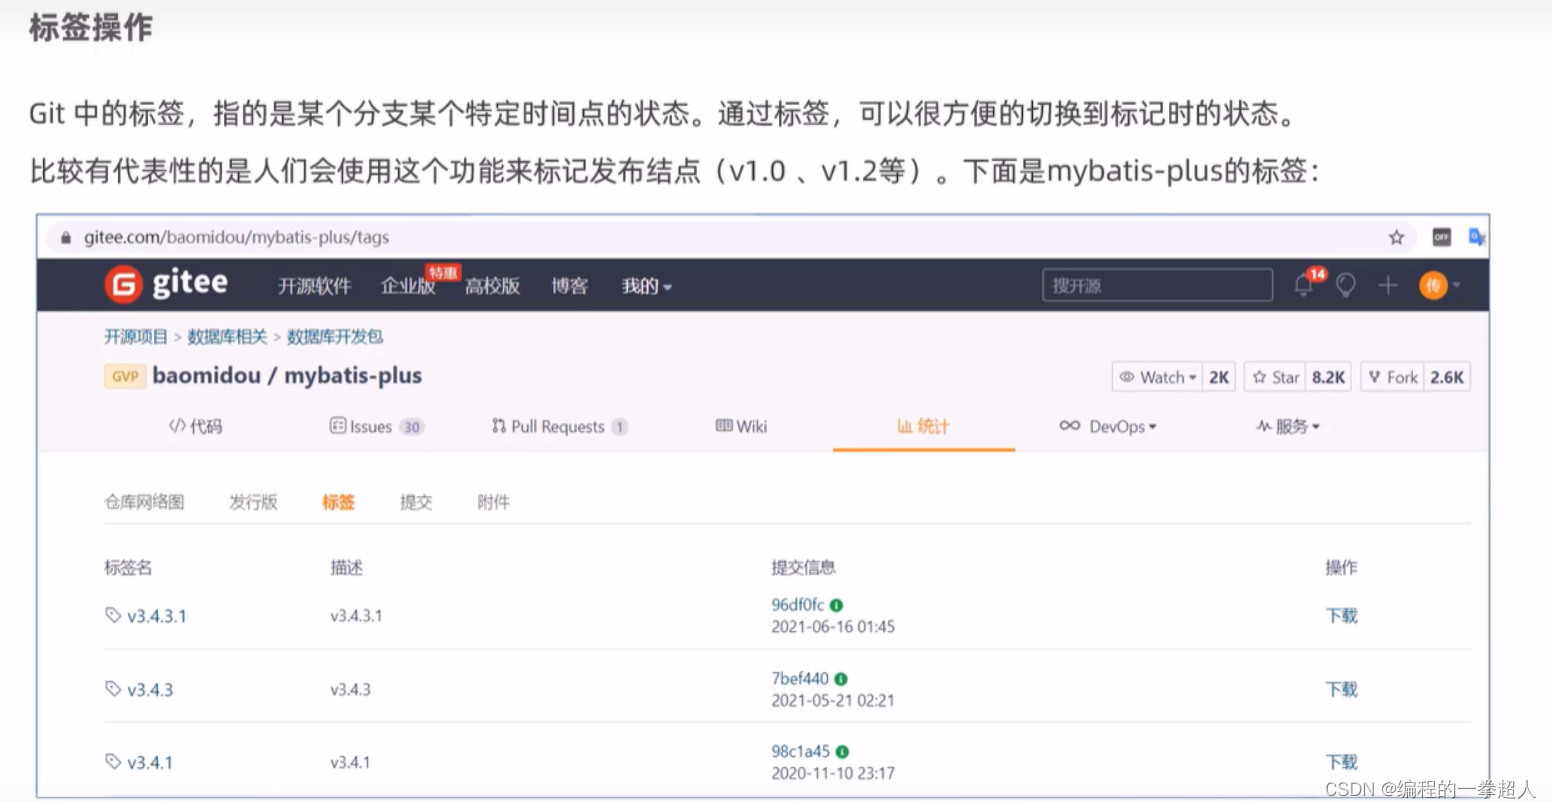Image resolution: width=1552 pixels, height=809 pixels.
Task: Click the Fork button
Action: (1393, 377)
